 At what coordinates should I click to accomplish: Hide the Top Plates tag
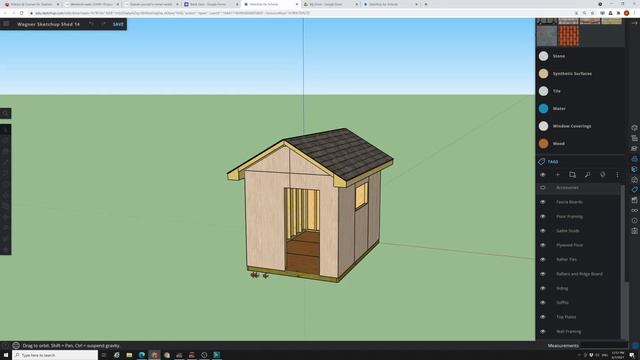click(x=543, y=317)
